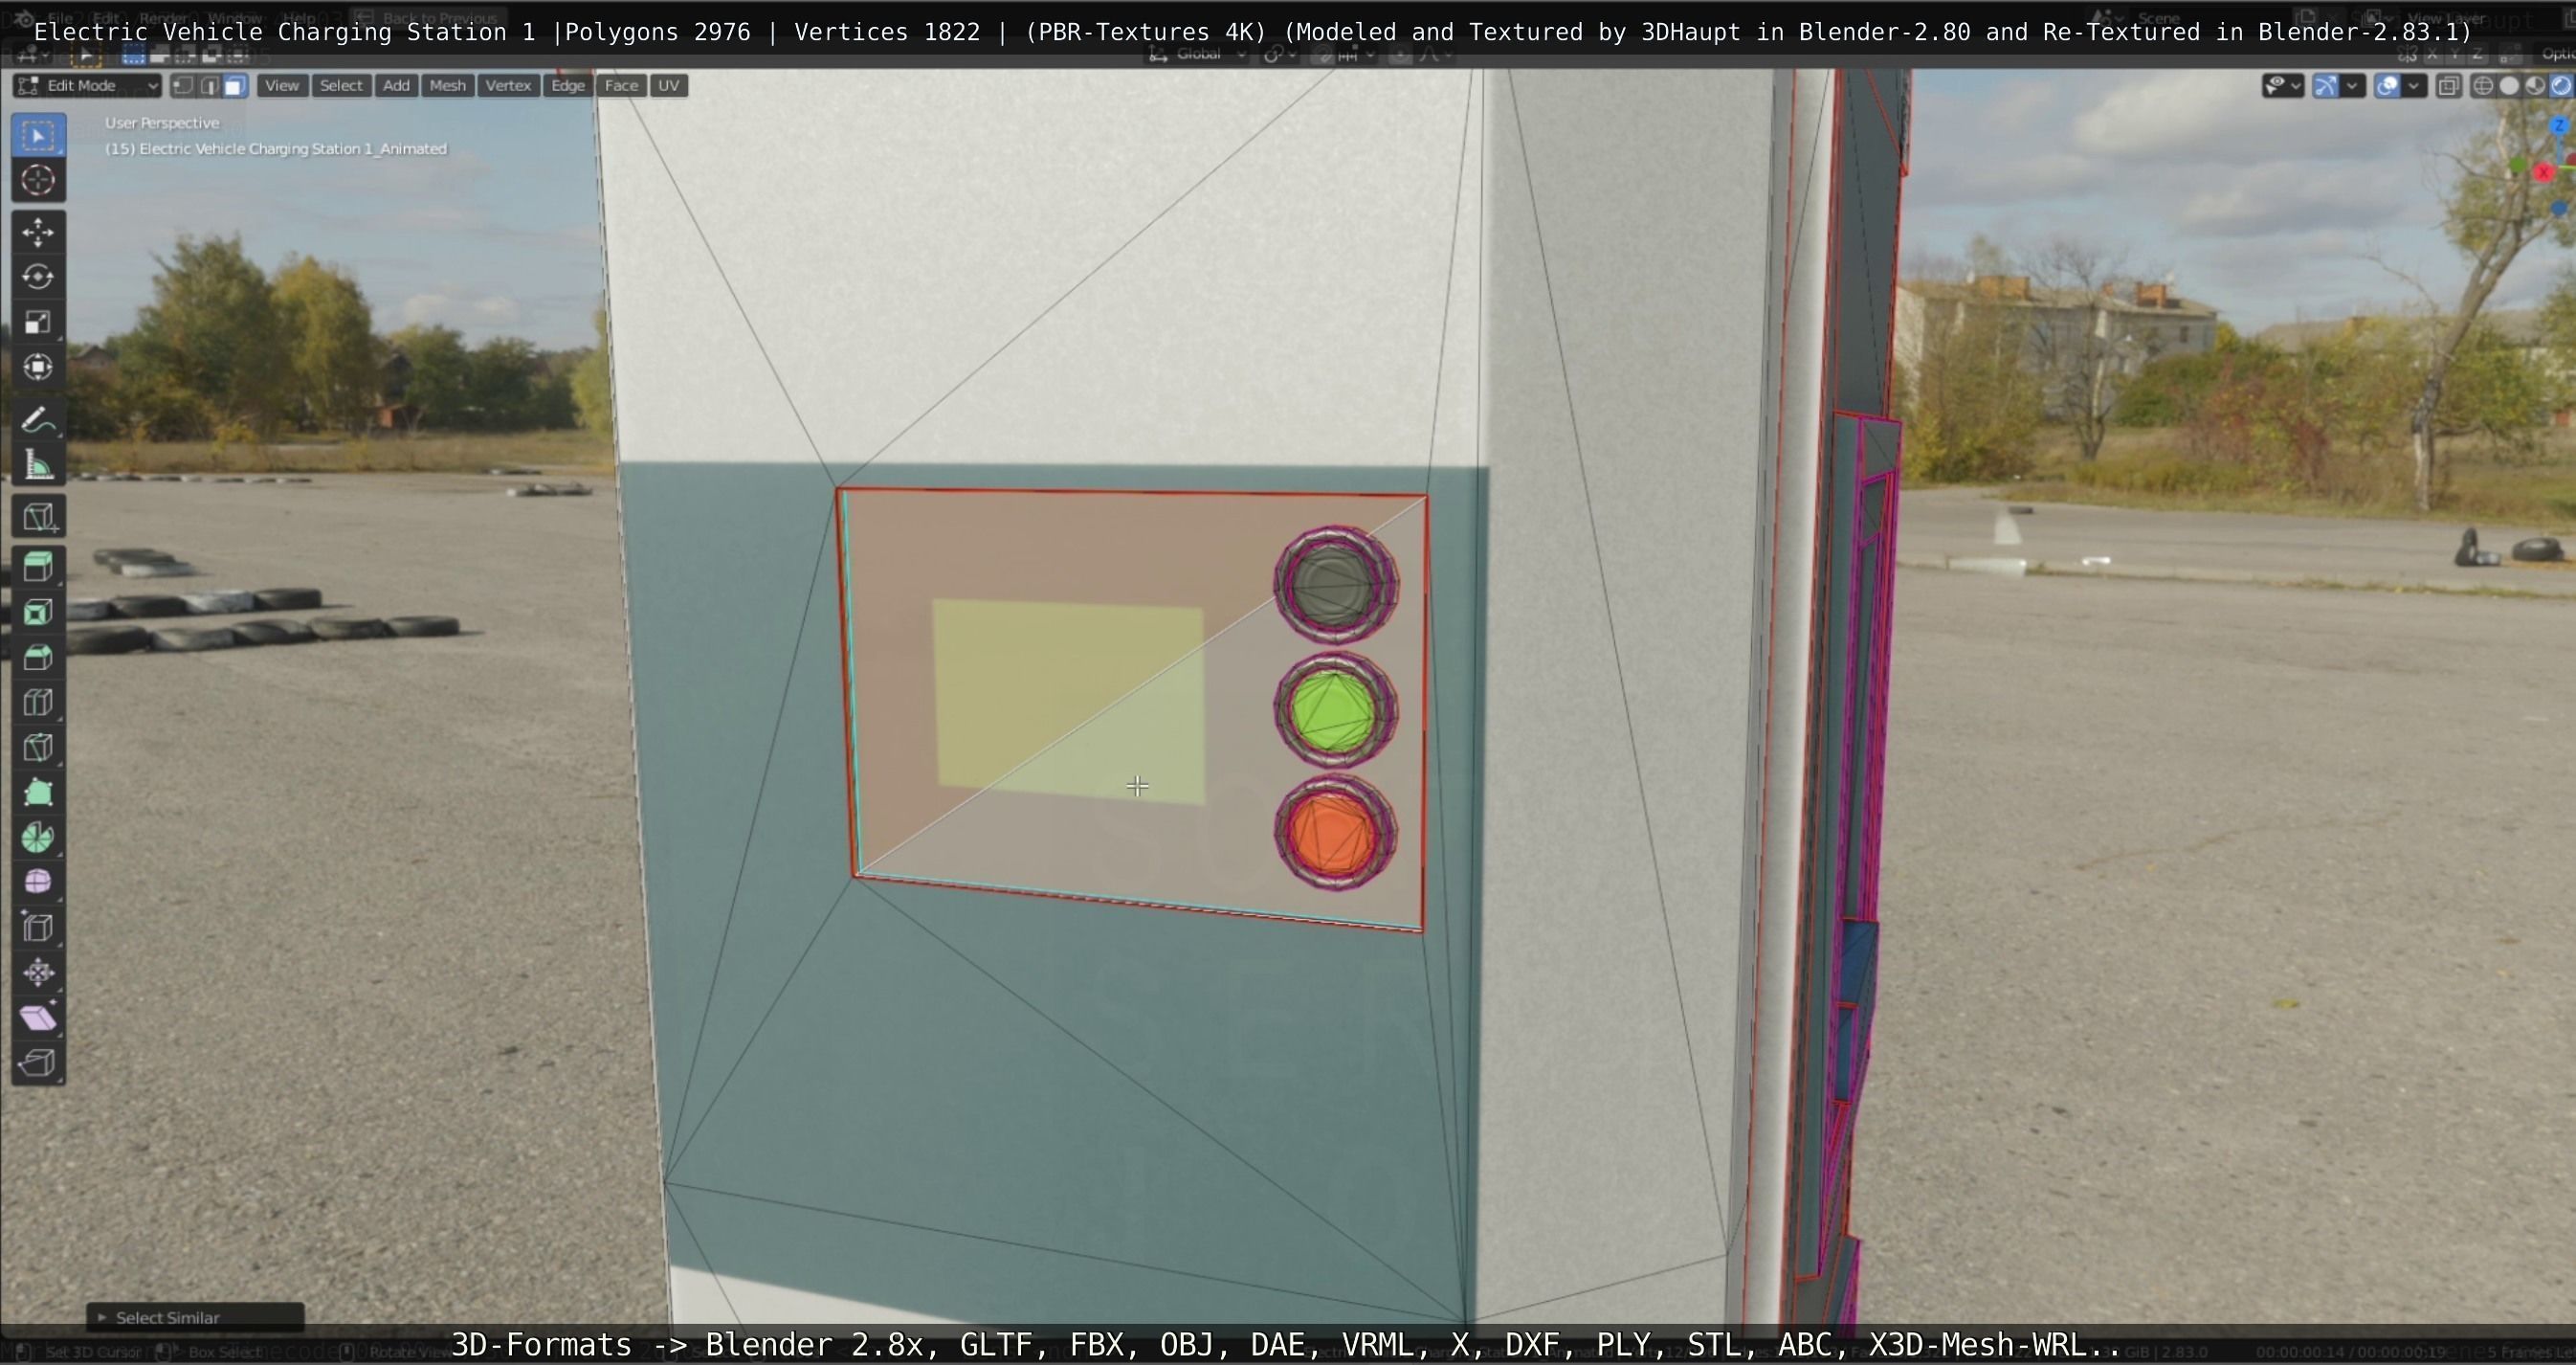Open the overlays options dropdown arrow
The width and height of the screenshot is (2576, 1365).
[x=2414, y=86]
